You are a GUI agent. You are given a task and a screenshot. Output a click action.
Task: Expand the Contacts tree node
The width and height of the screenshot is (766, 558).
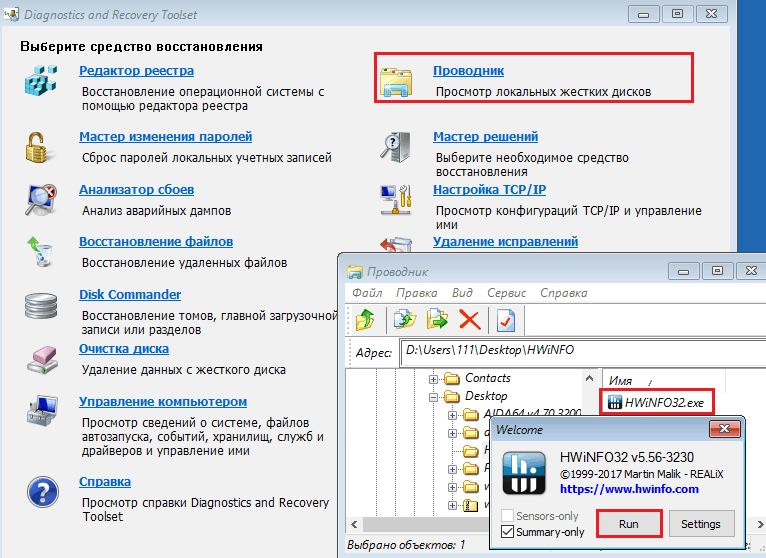[433, 379]
